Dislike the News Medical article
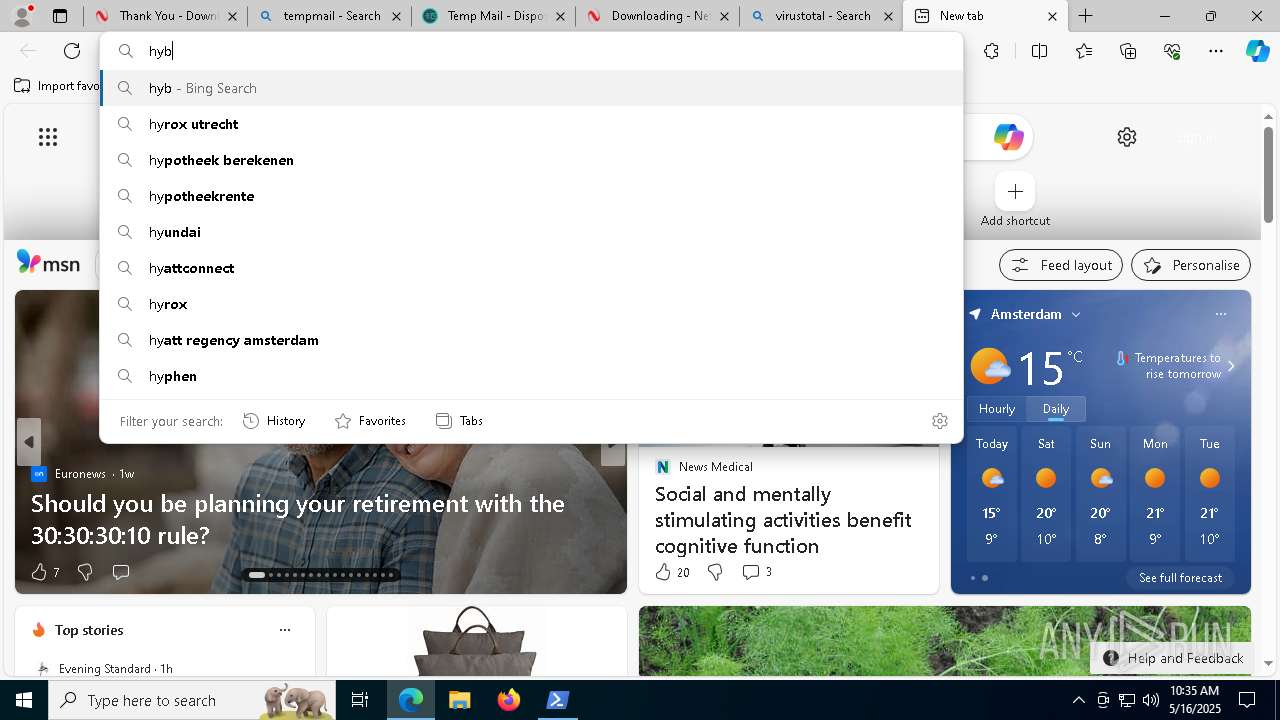 pos(715,572)
